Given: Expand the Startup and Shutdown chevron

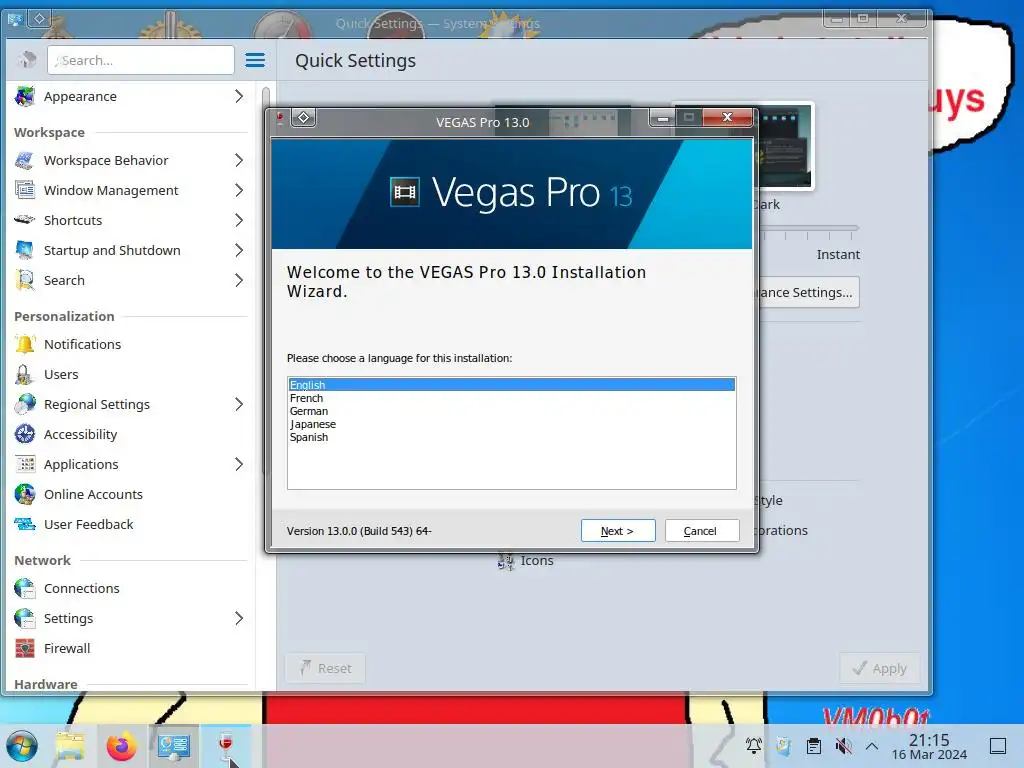Looking at the screenshot, I should tap(239, 250).
